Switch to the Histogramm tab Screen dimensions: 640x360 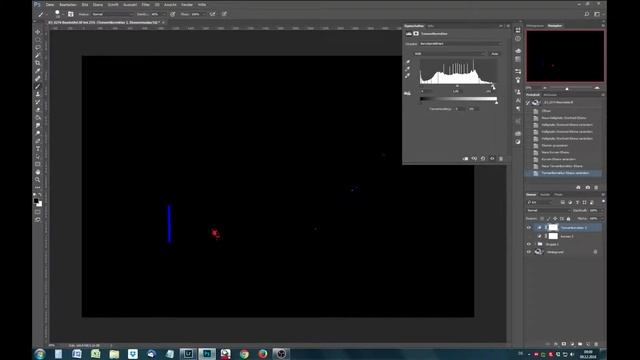pos(535,26)
